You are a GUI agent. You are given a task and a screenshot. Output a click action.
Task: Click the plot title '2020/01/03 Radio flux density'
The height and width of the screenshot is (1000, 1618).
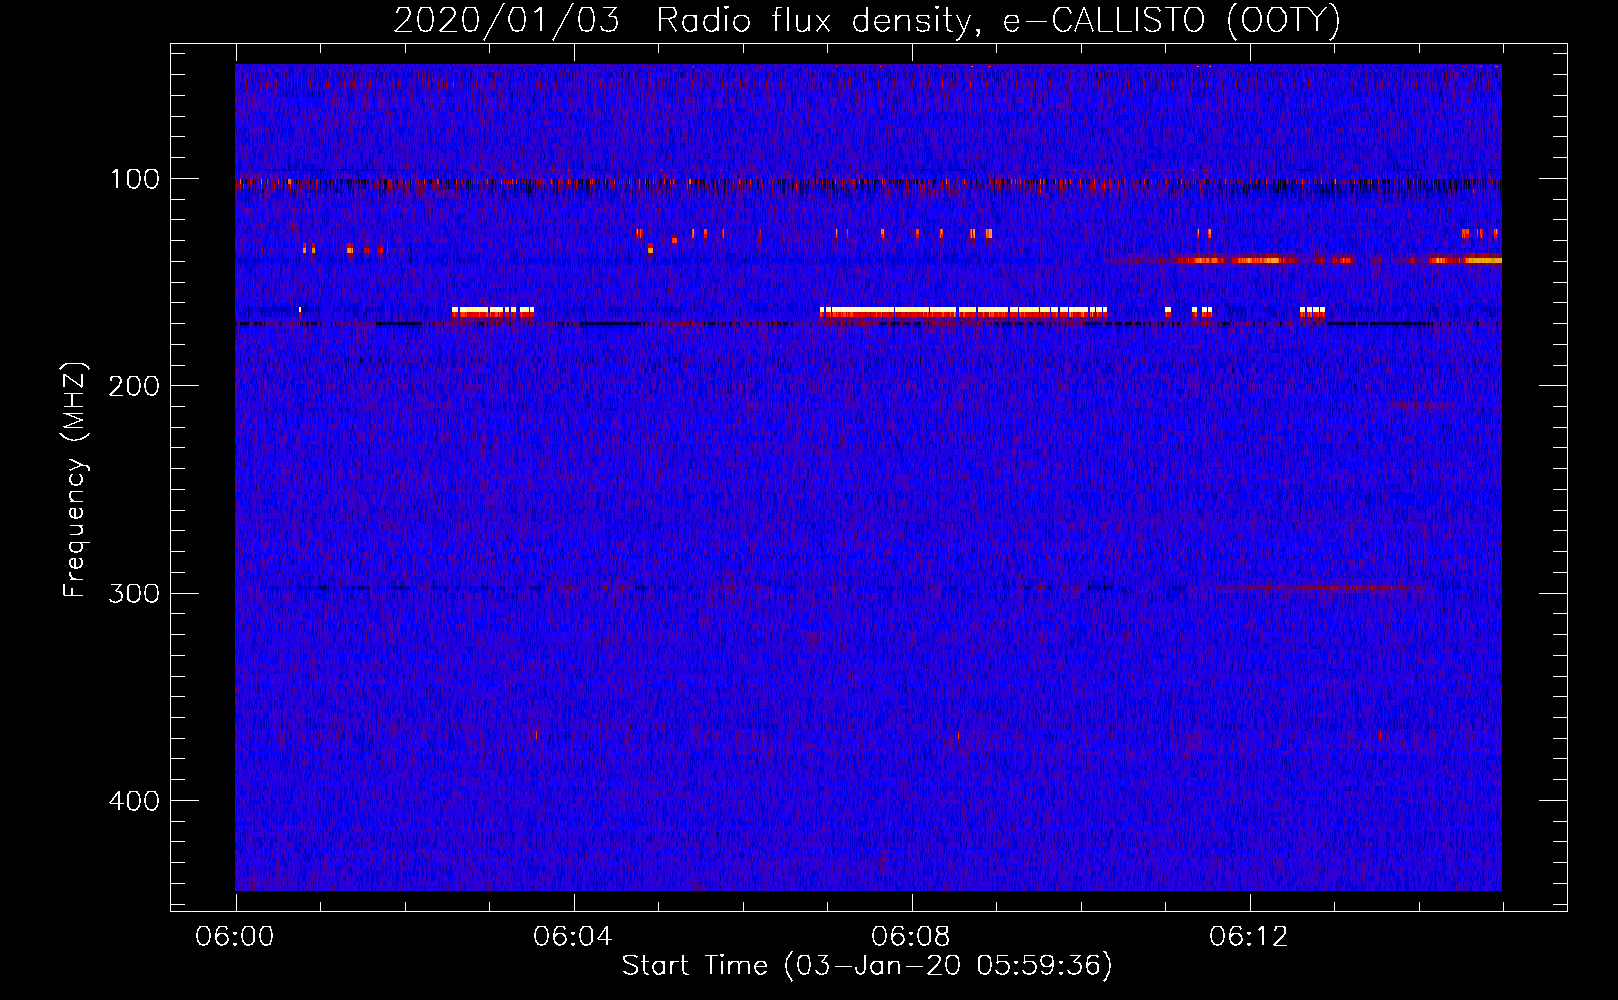tap(683, 20)
